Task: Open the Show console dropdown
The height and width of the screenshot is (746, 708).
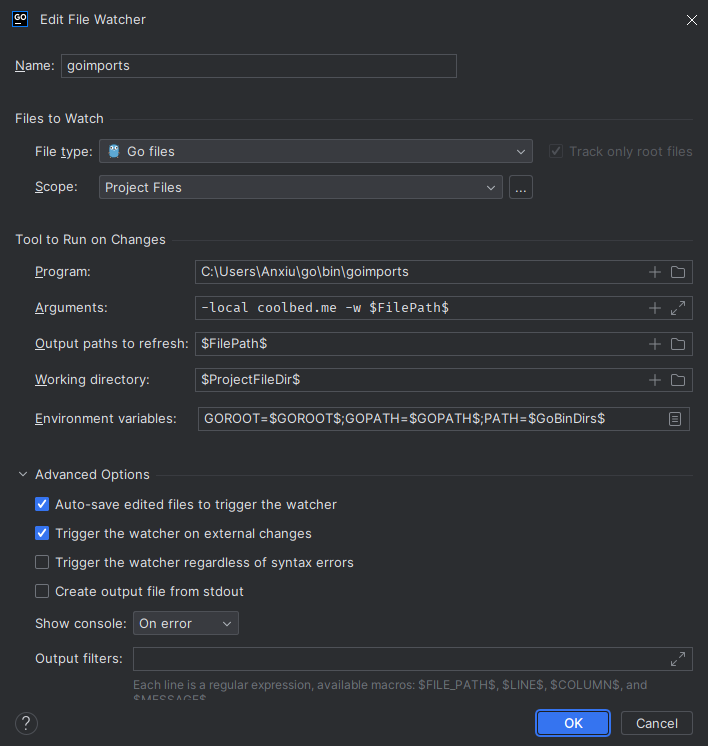Action: click(x=186, y=623)
